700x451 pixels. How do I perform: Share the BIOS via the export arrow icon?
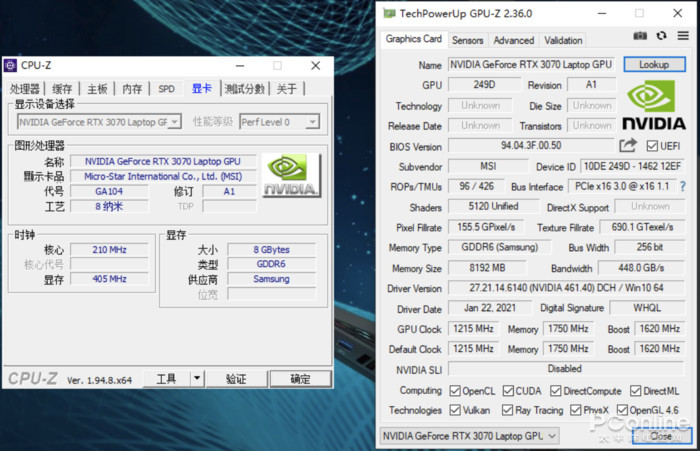(x=628, y=145)
